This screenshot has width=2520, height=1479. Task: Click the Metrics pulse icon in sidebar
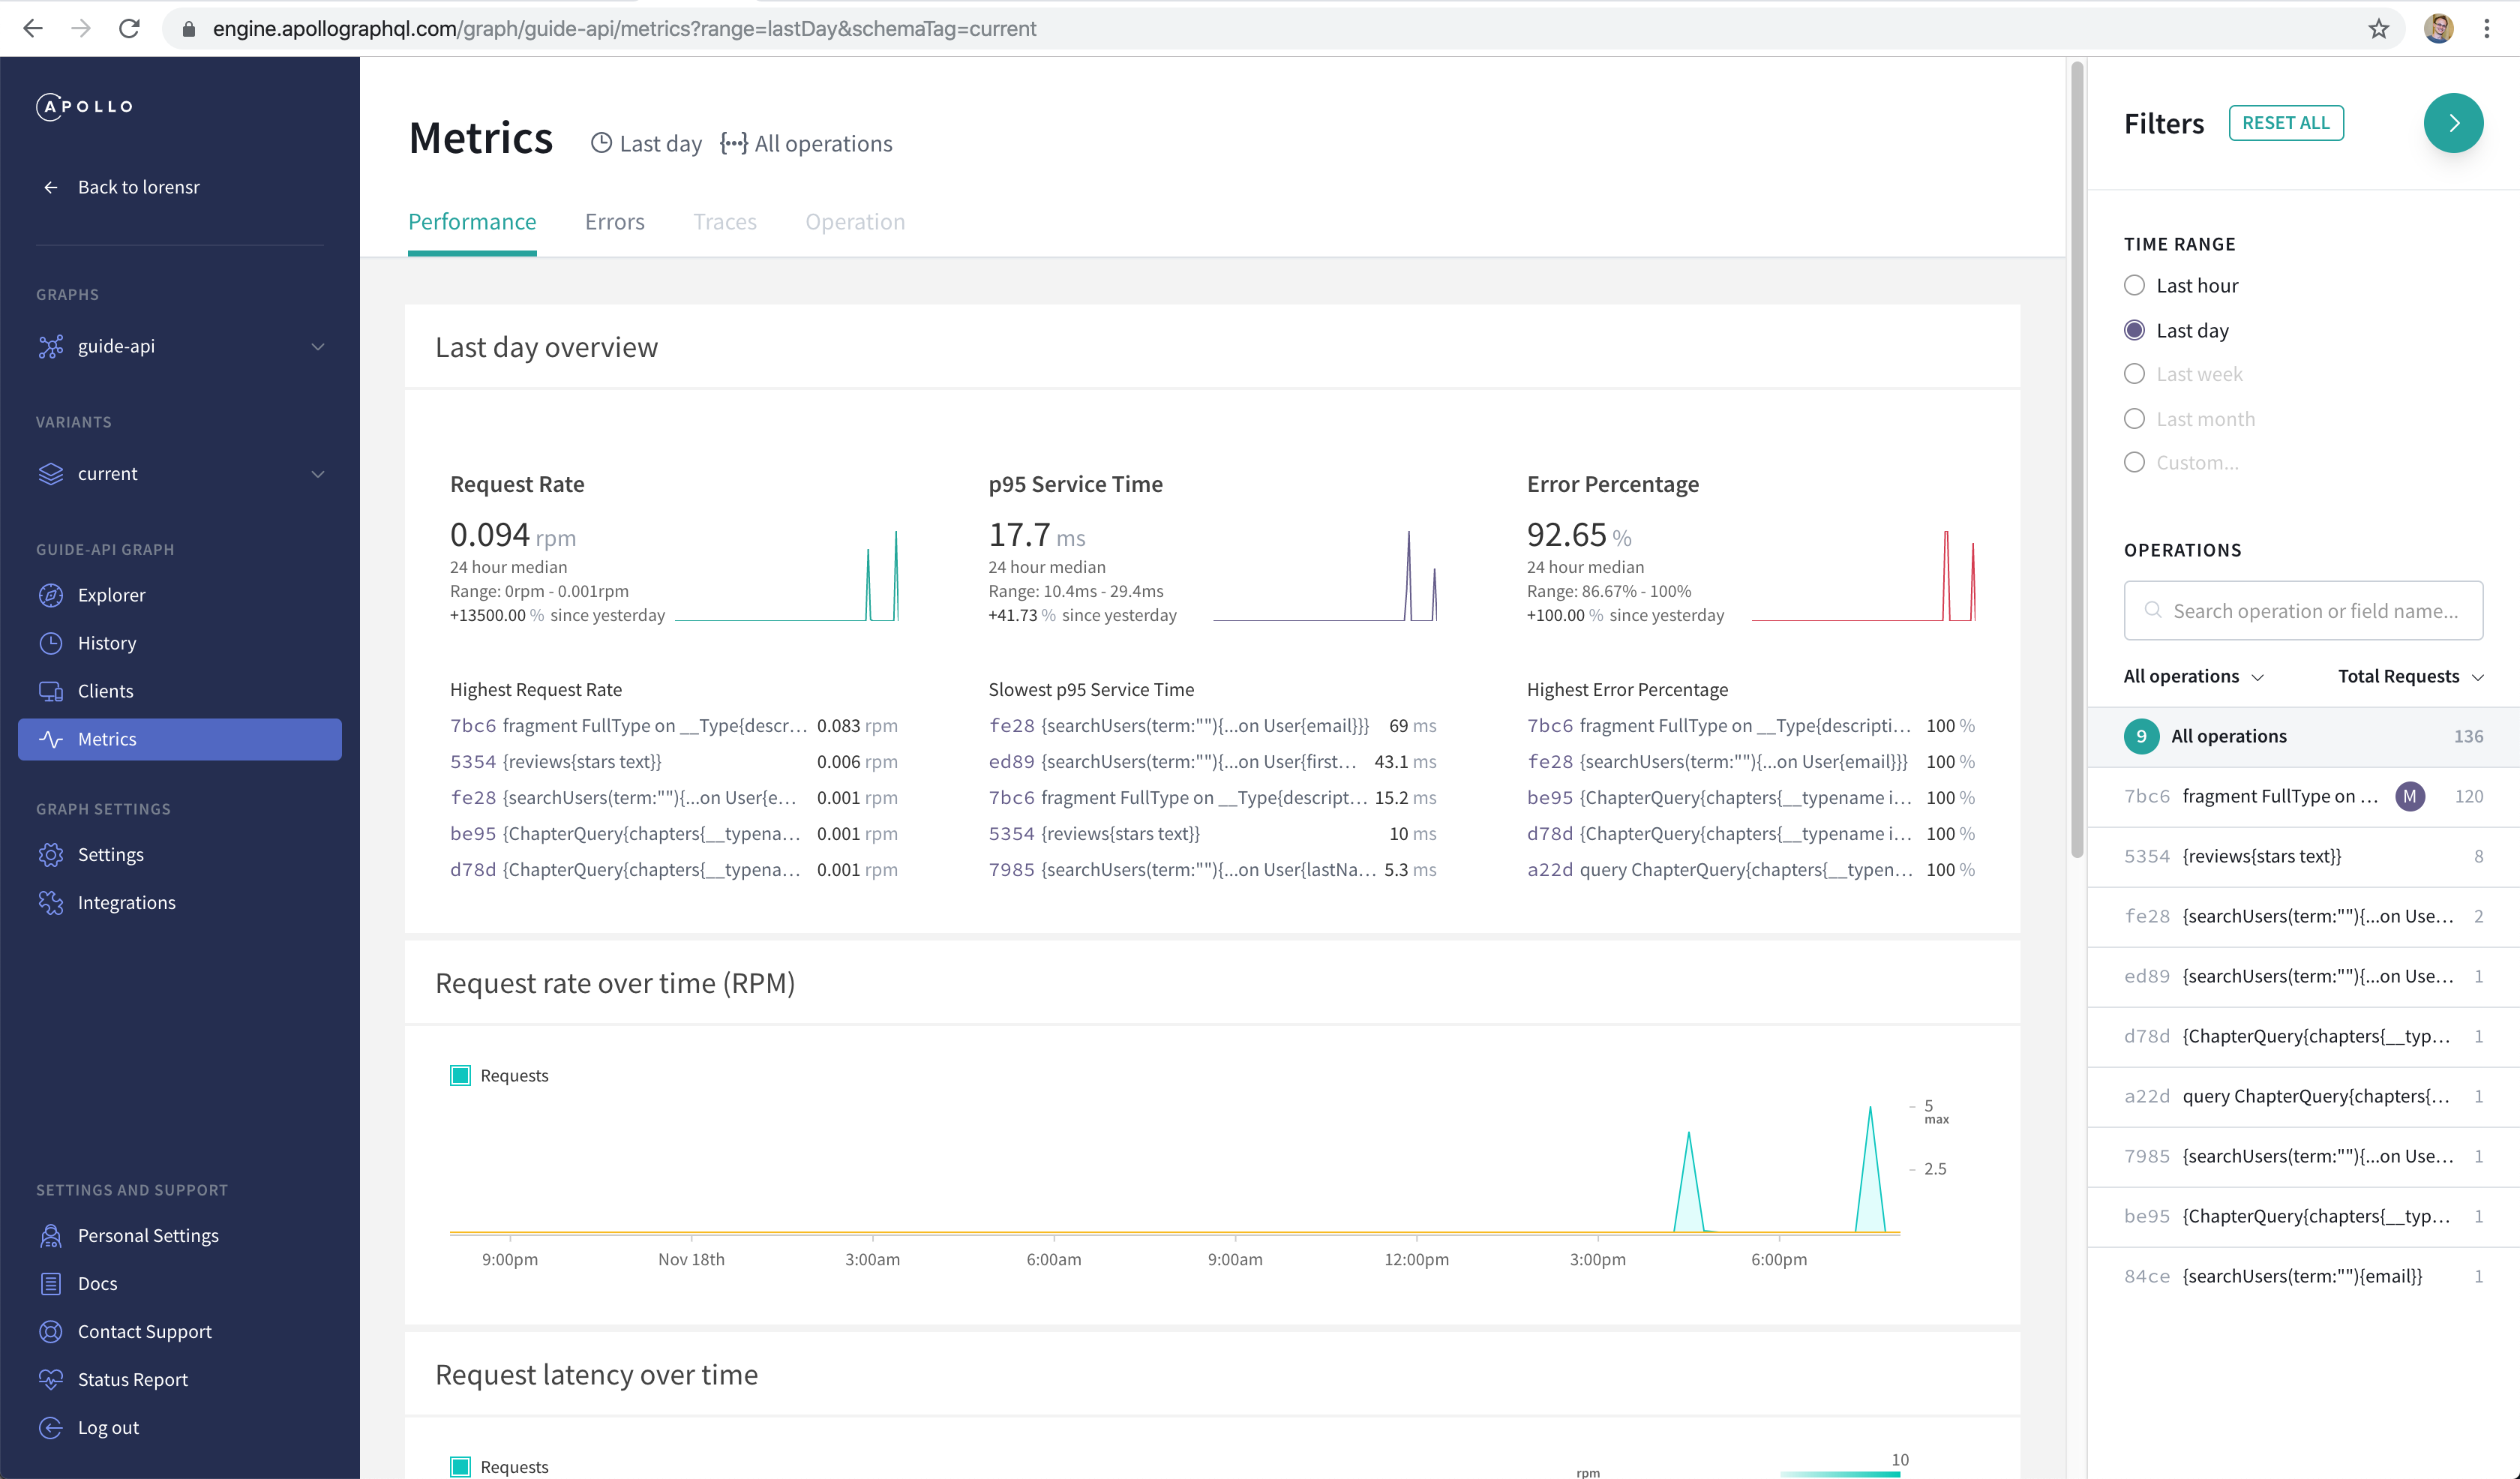(51, 739)
